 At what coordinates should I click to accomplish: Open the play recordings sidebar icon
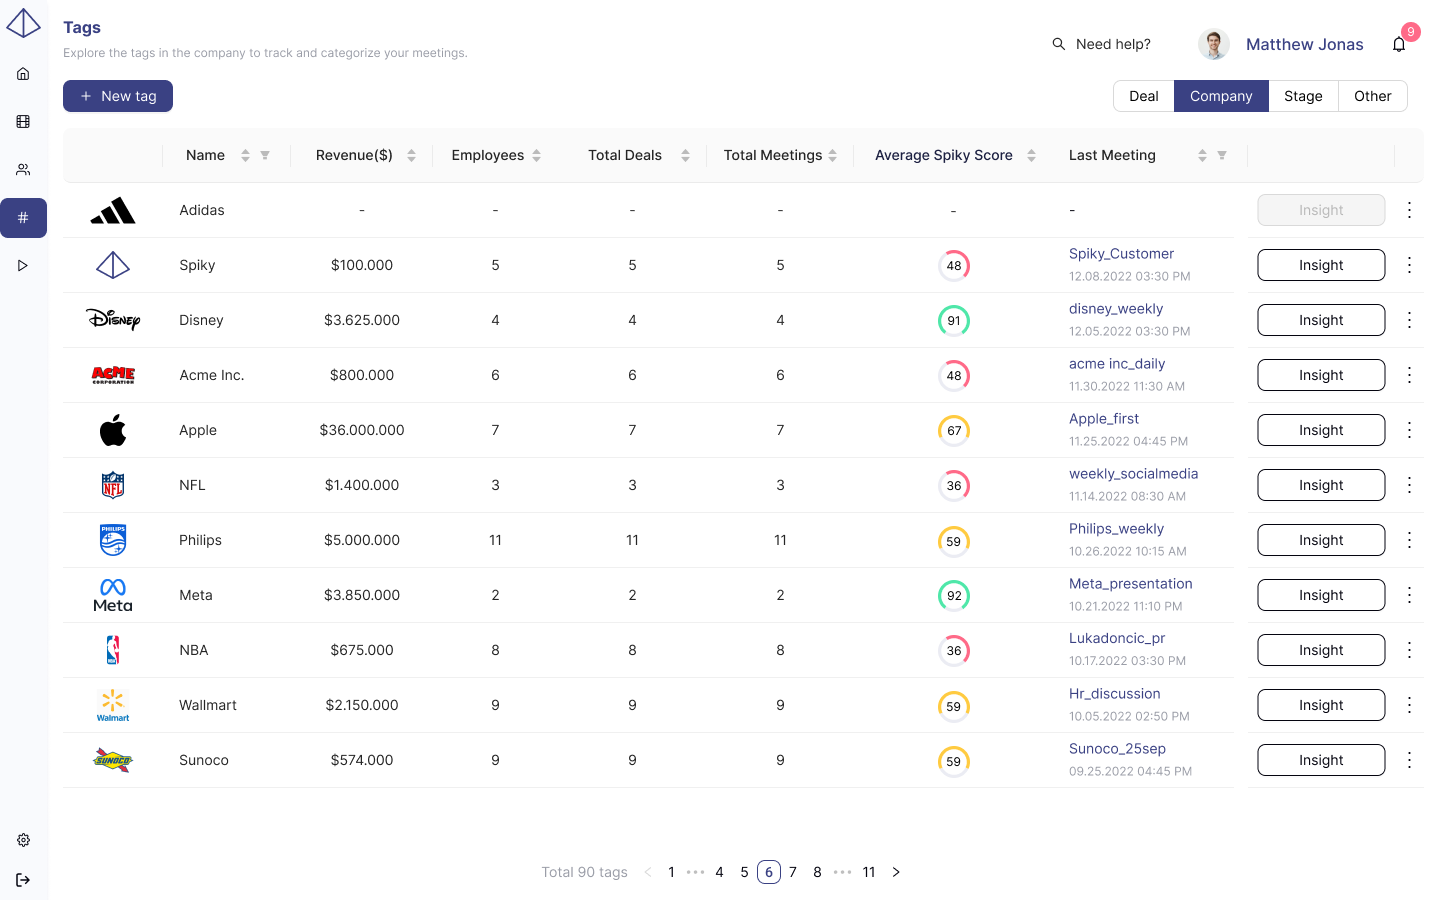[x=23, y=266]
